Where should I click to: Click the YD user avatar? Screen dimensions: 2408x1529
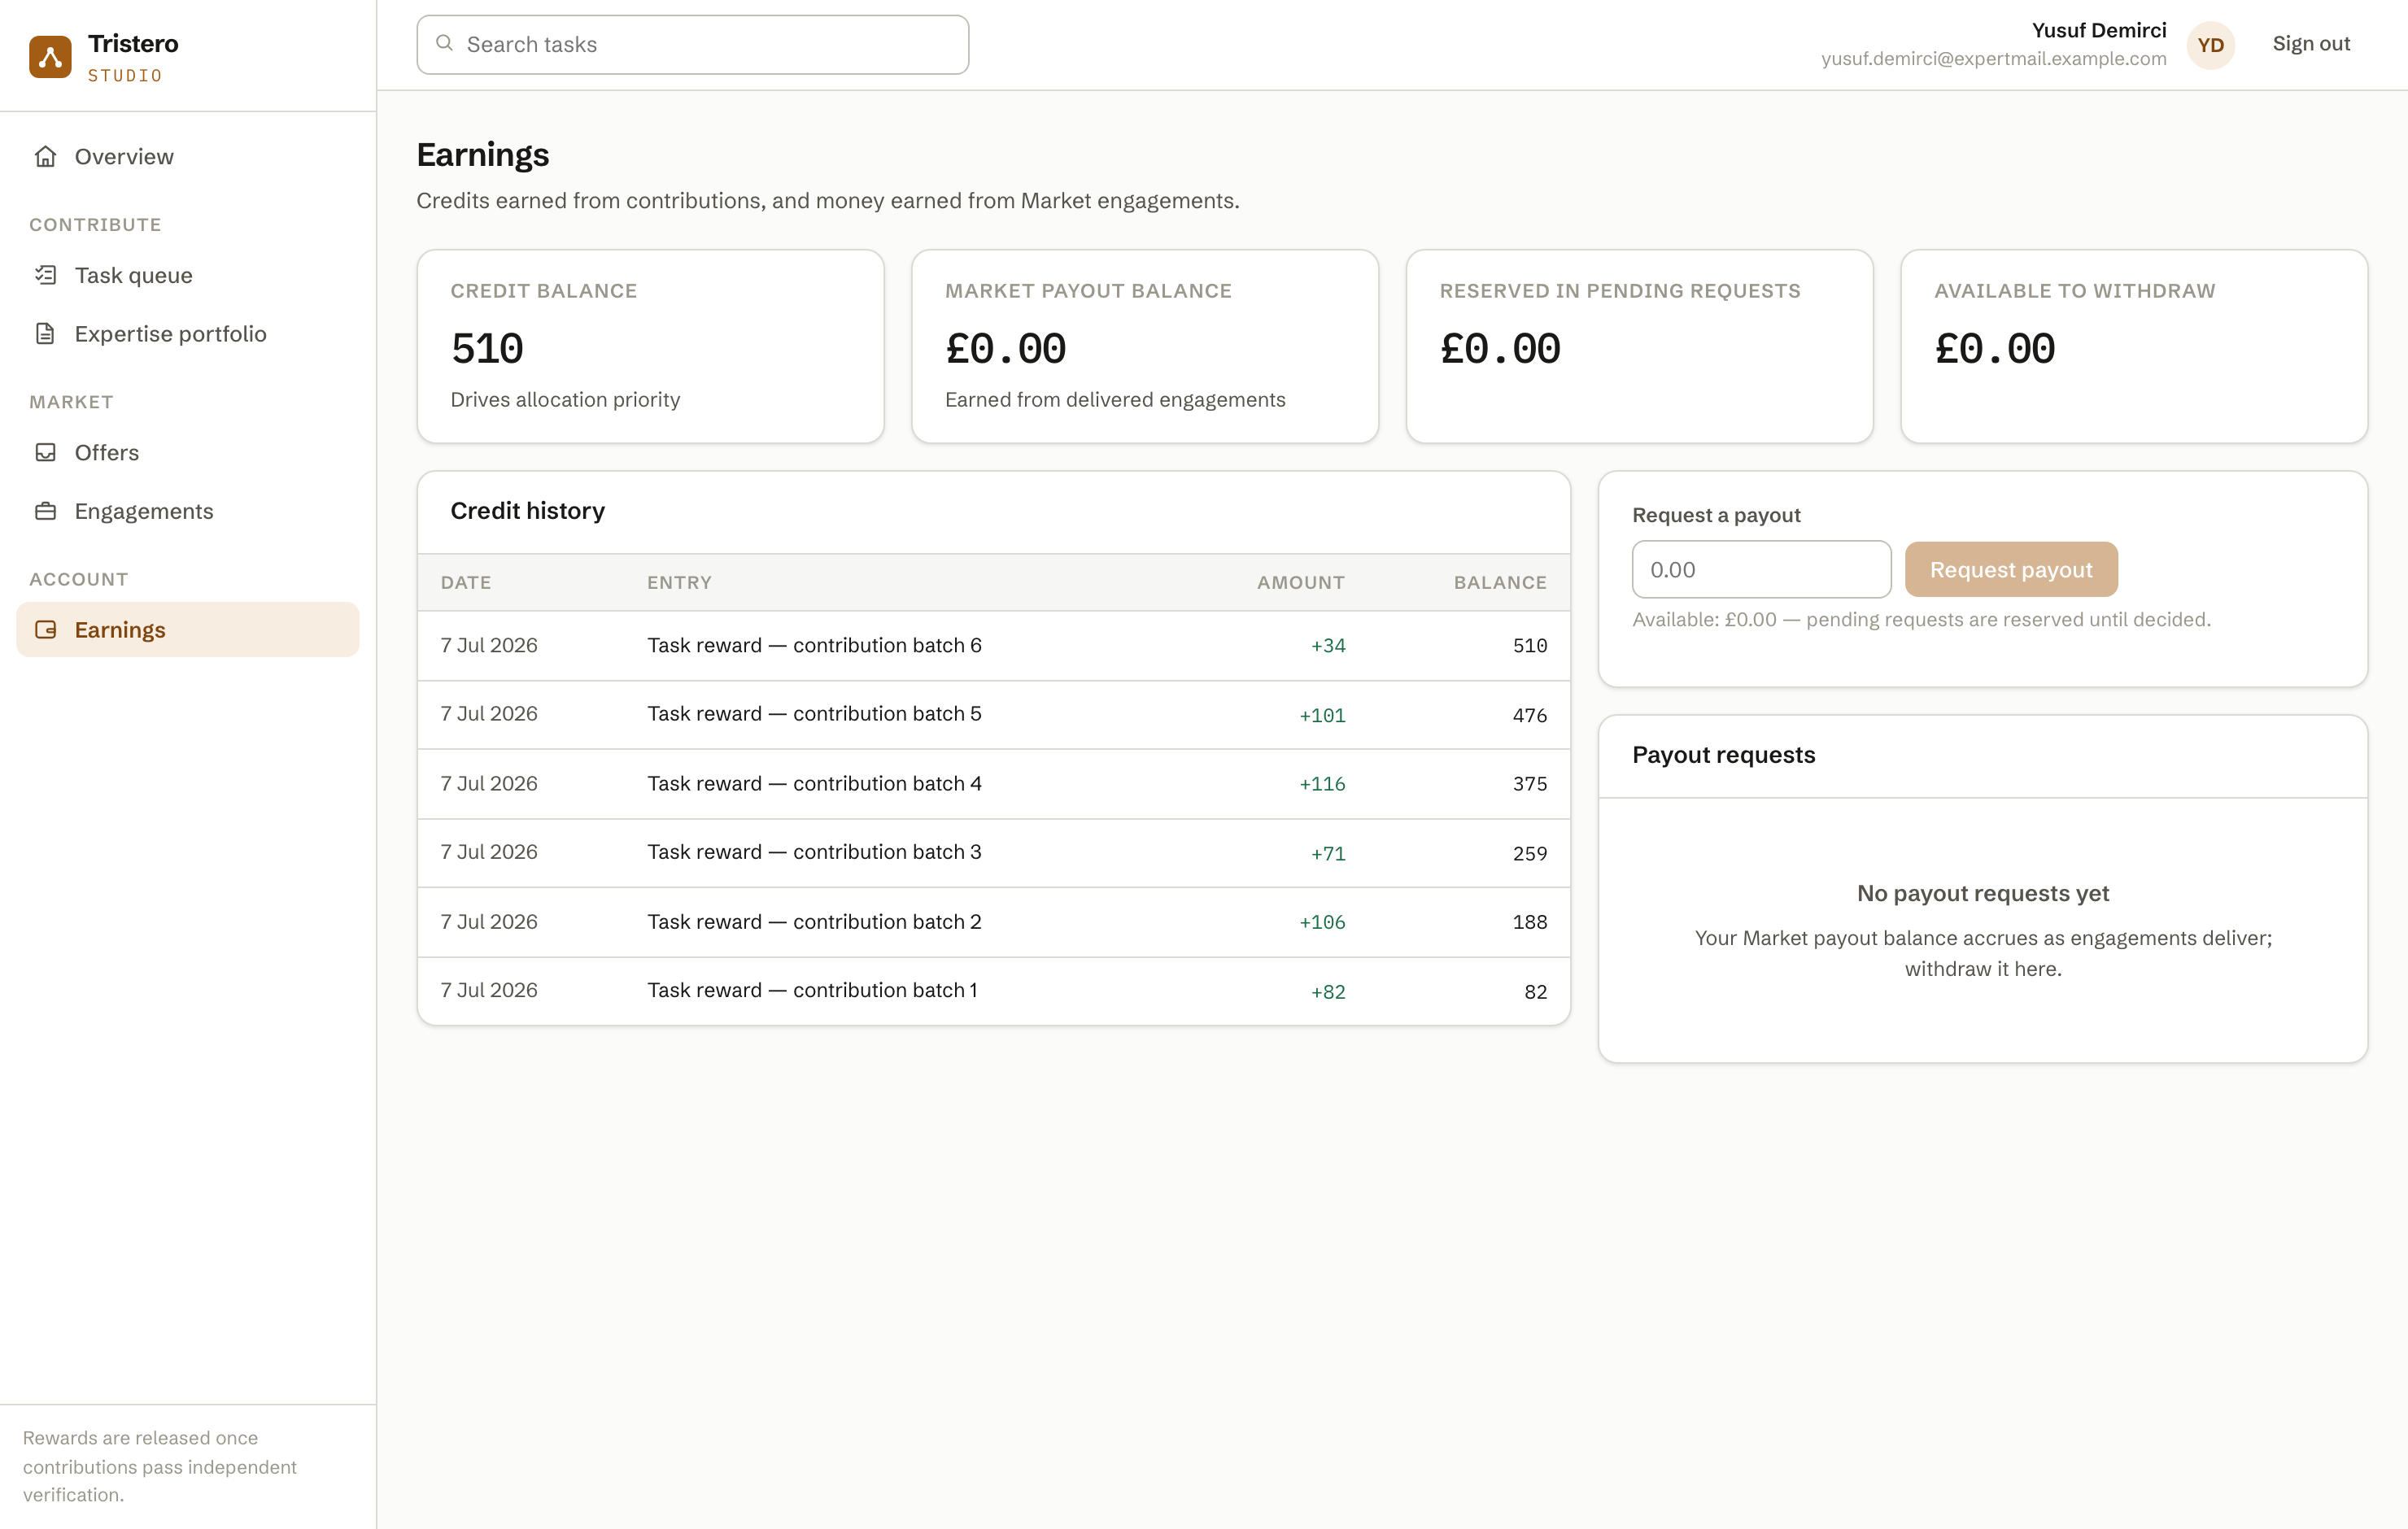(x=2210, y=45)
